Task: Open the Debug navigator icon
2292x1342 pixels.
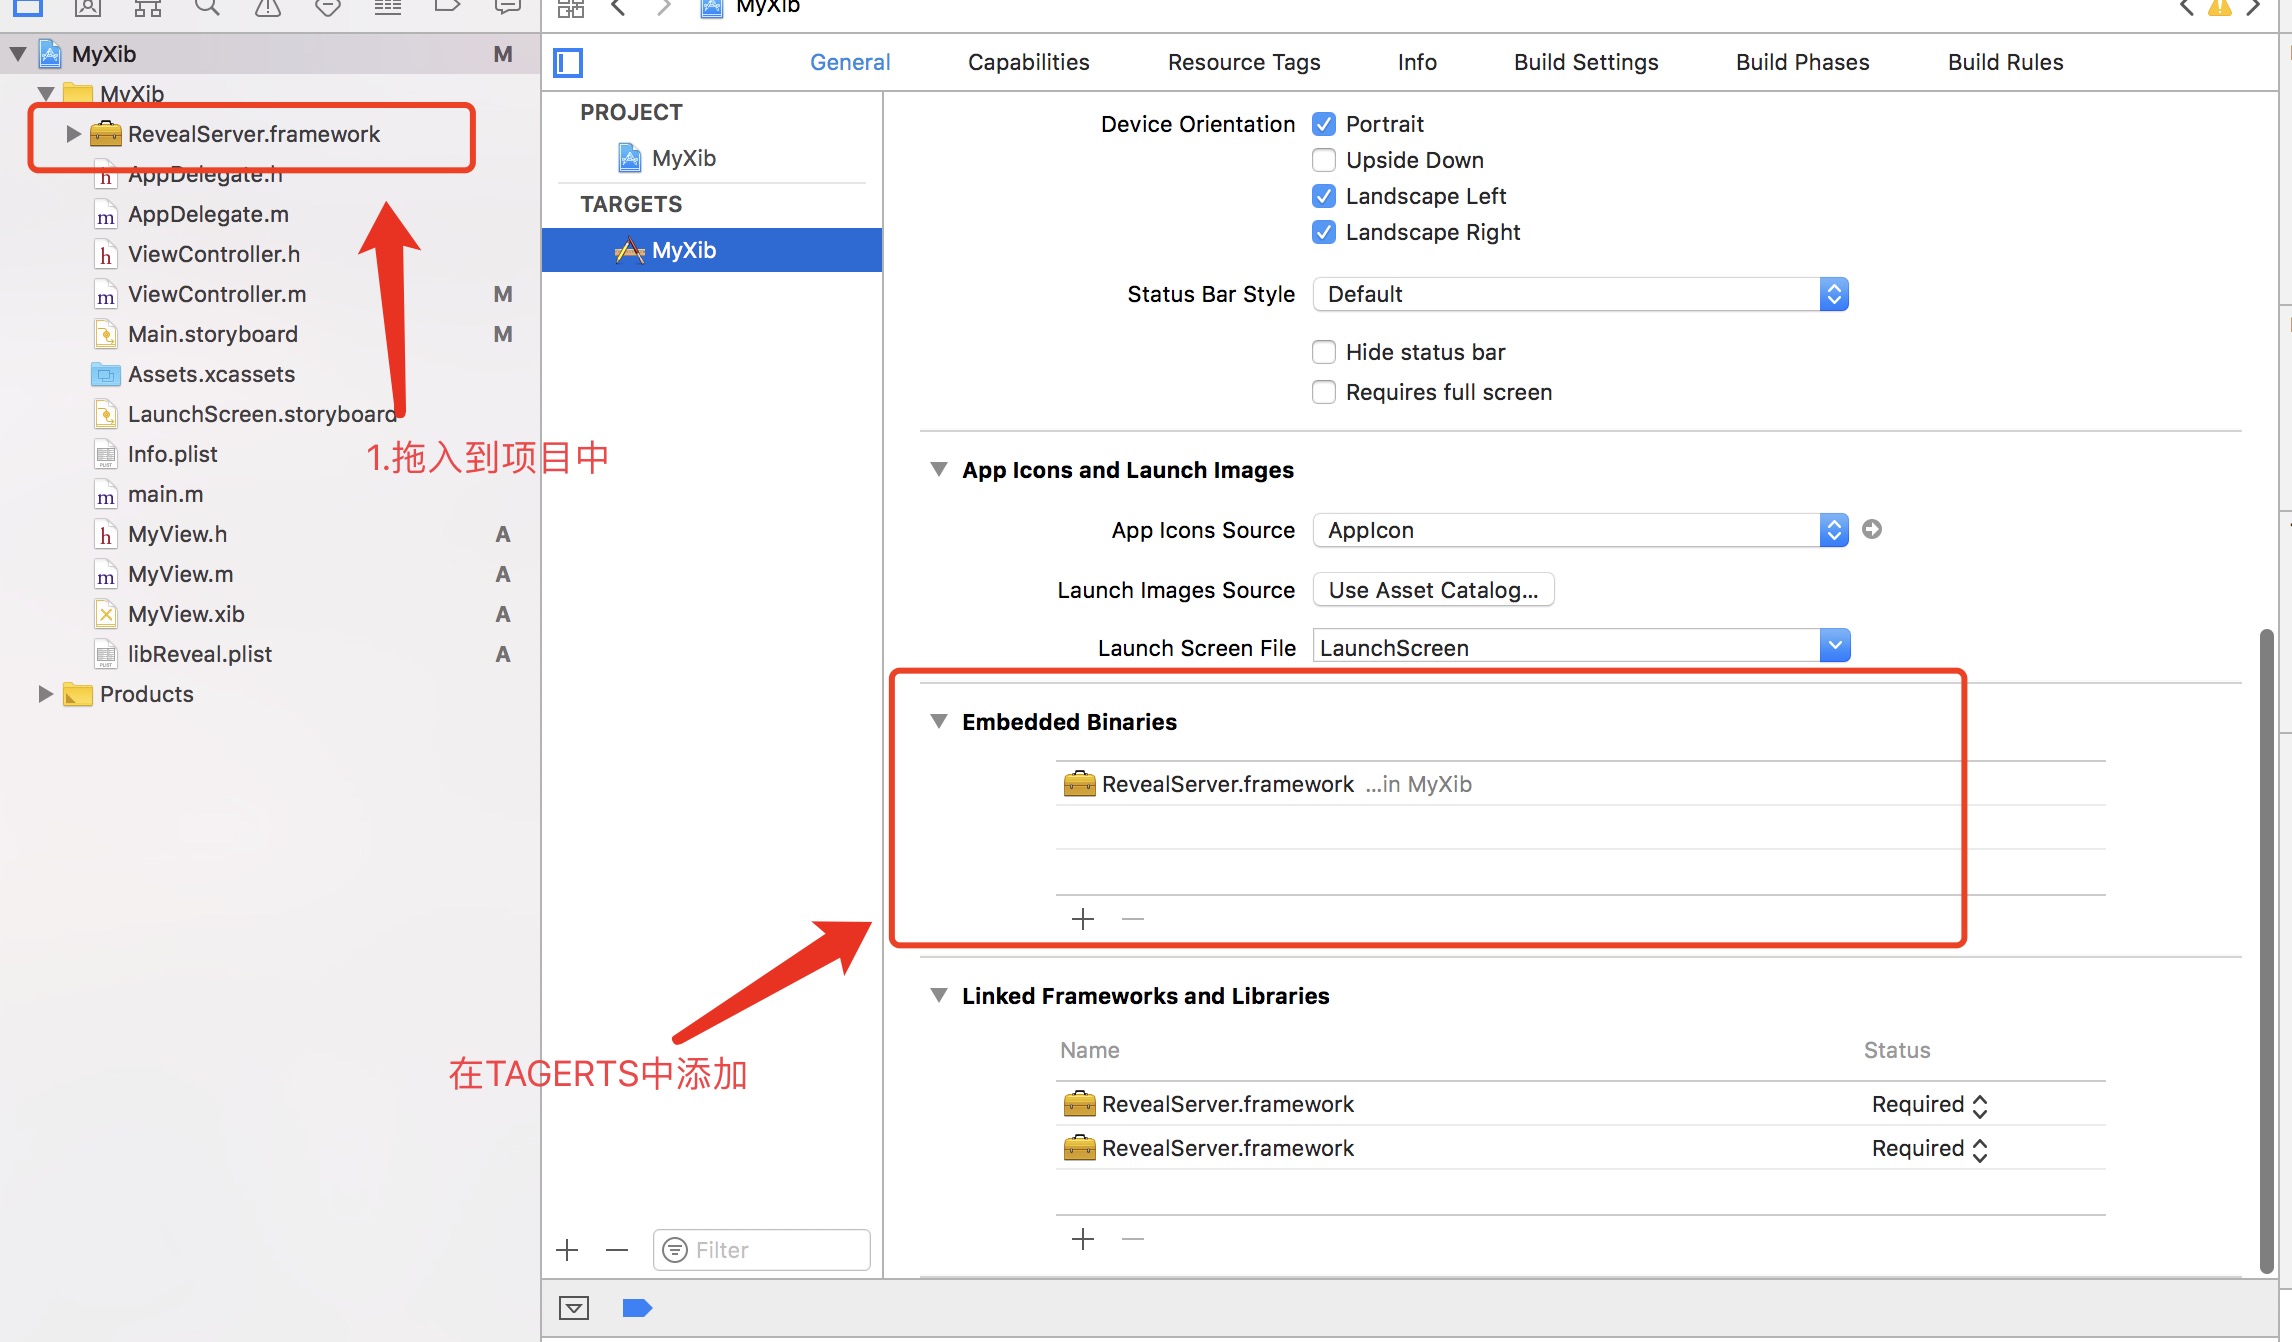Action: (387, 8)
